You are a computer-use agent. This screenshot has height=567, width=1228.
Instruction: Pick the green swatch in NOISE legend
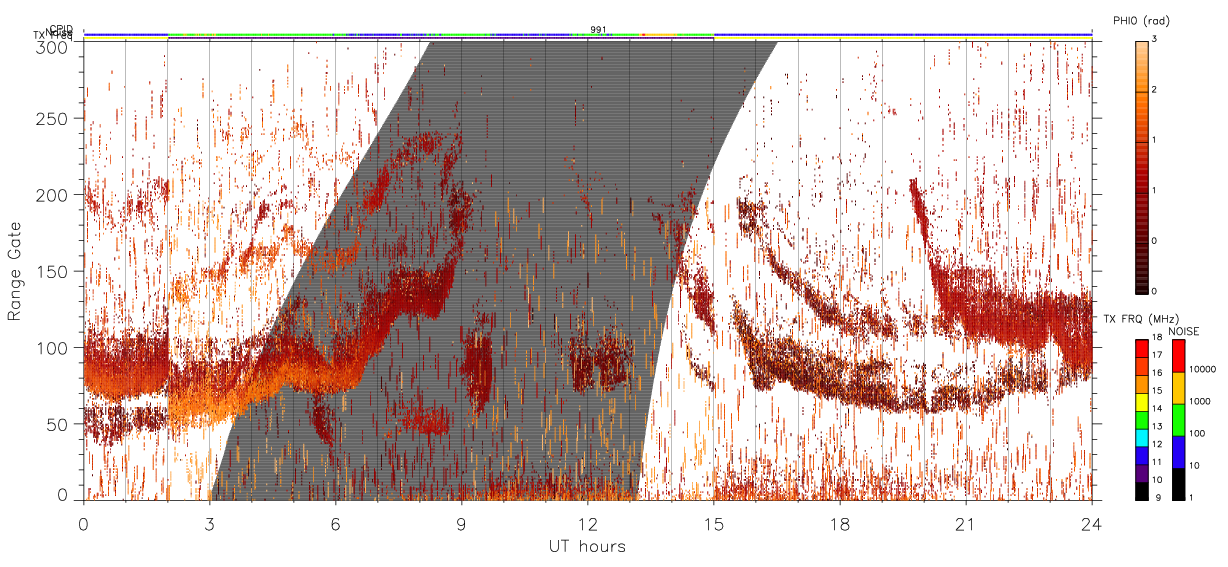tap(1178, 420)
